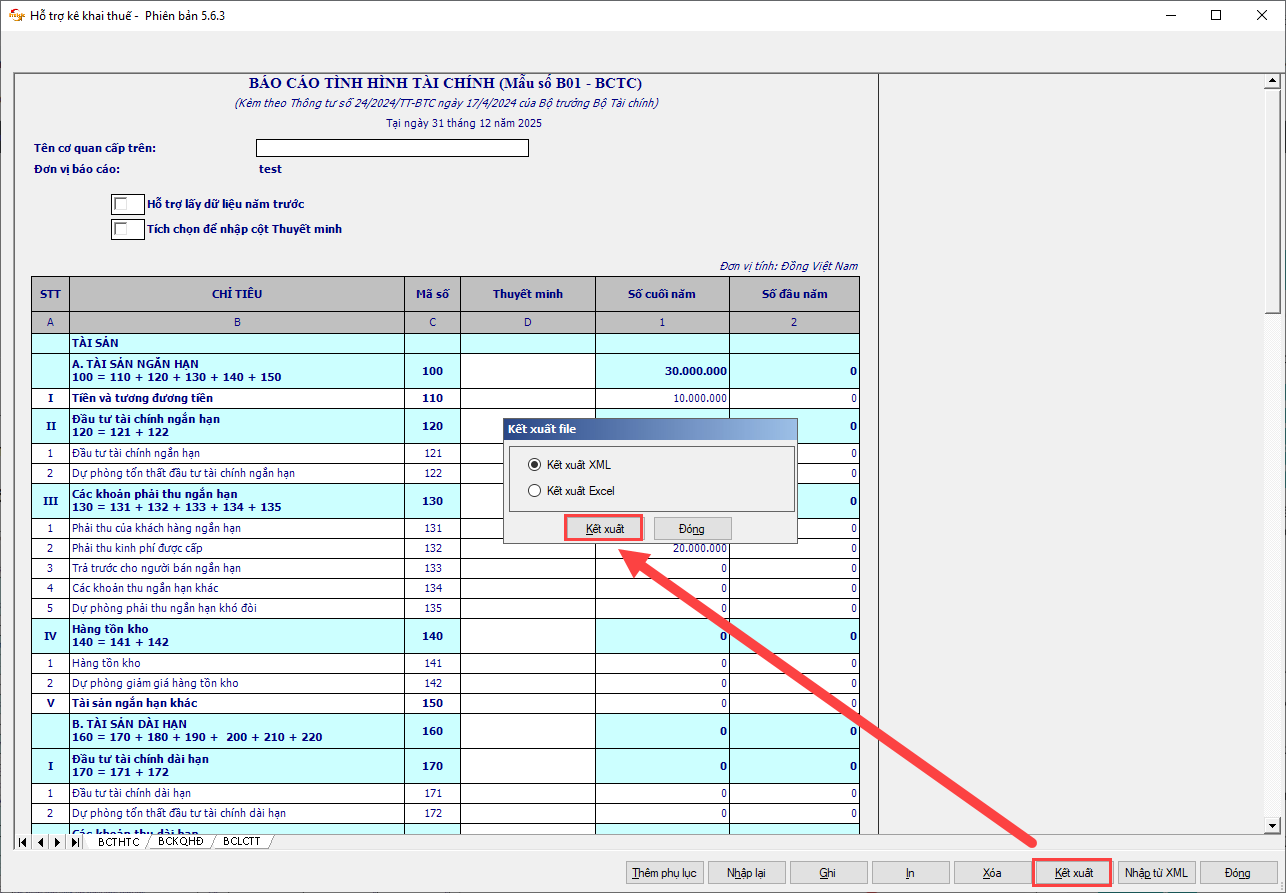Viewport: 1286px width, 893px height.
Task: Click previous sheet navigation arrow
Action: pos(41,842)
